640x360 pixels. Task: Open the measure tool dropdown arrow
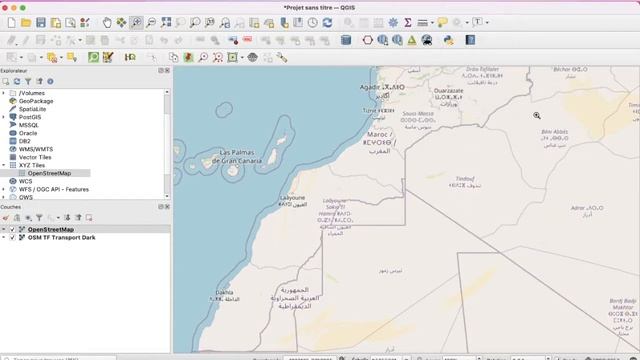pyautogui.click(x=432, y=23)
